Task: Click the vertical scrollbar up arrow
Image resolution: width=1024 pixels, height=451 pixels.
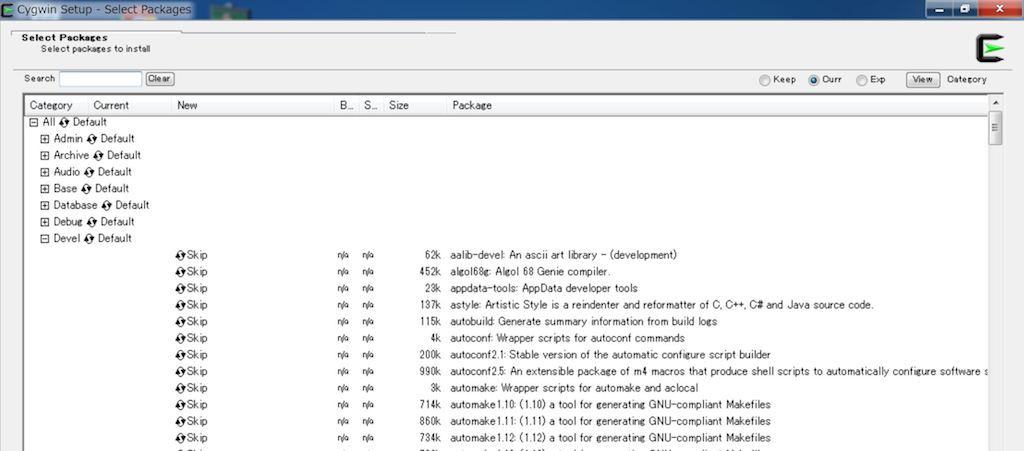Action: (x=995, y=102)
